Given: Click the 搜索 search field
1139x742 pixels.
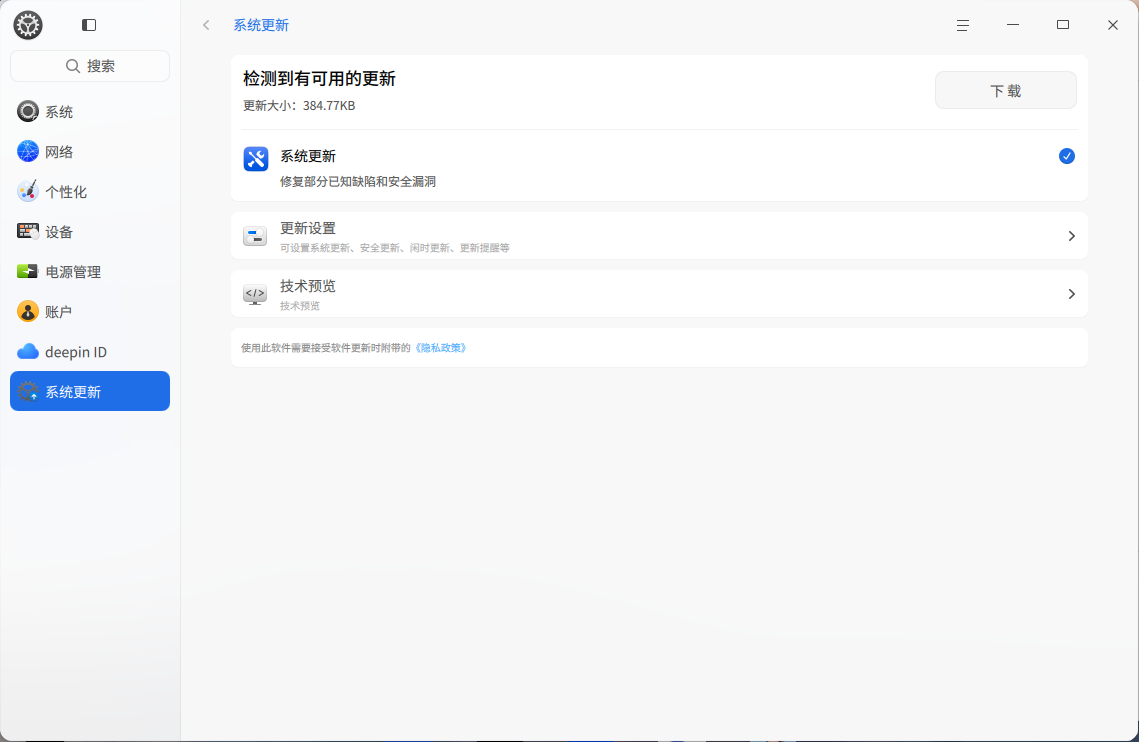Looking at the screenshot, I should coord(90,66).
